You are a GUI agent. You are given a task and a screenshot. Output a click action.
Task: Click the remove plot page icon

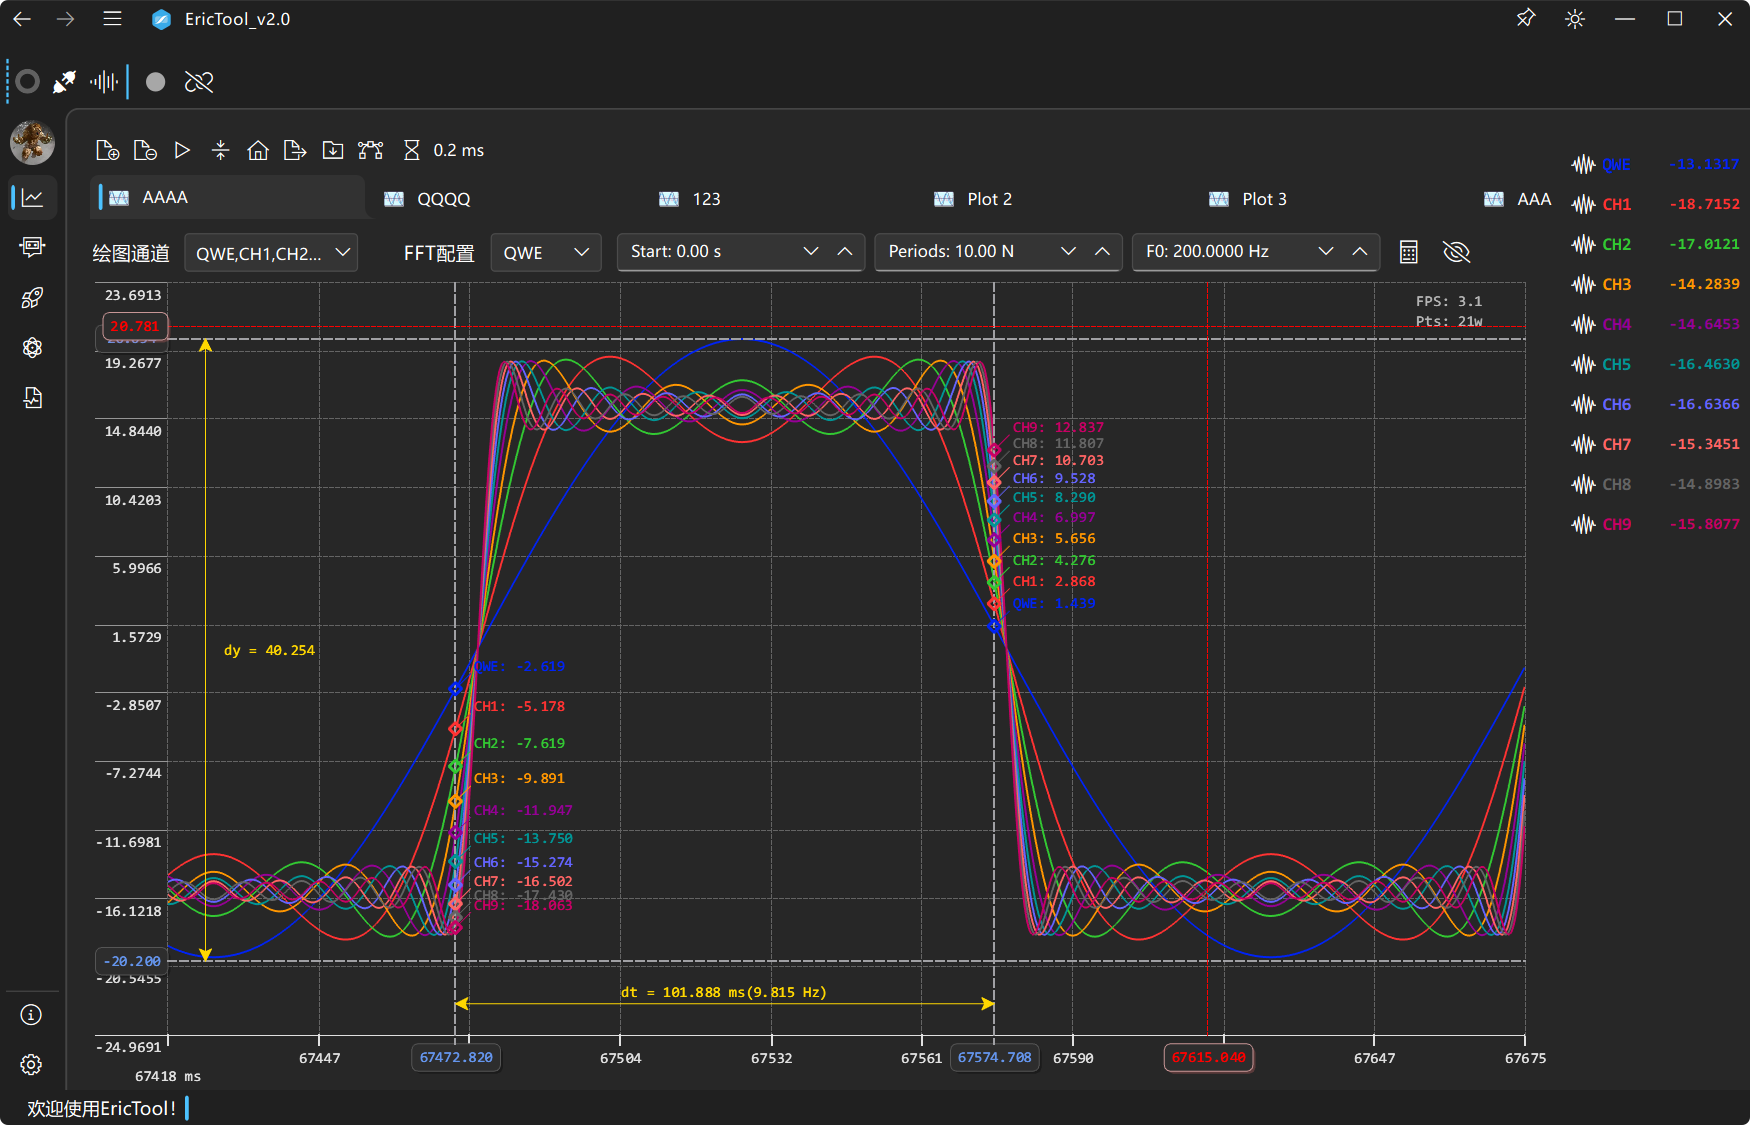click(145, 150)
